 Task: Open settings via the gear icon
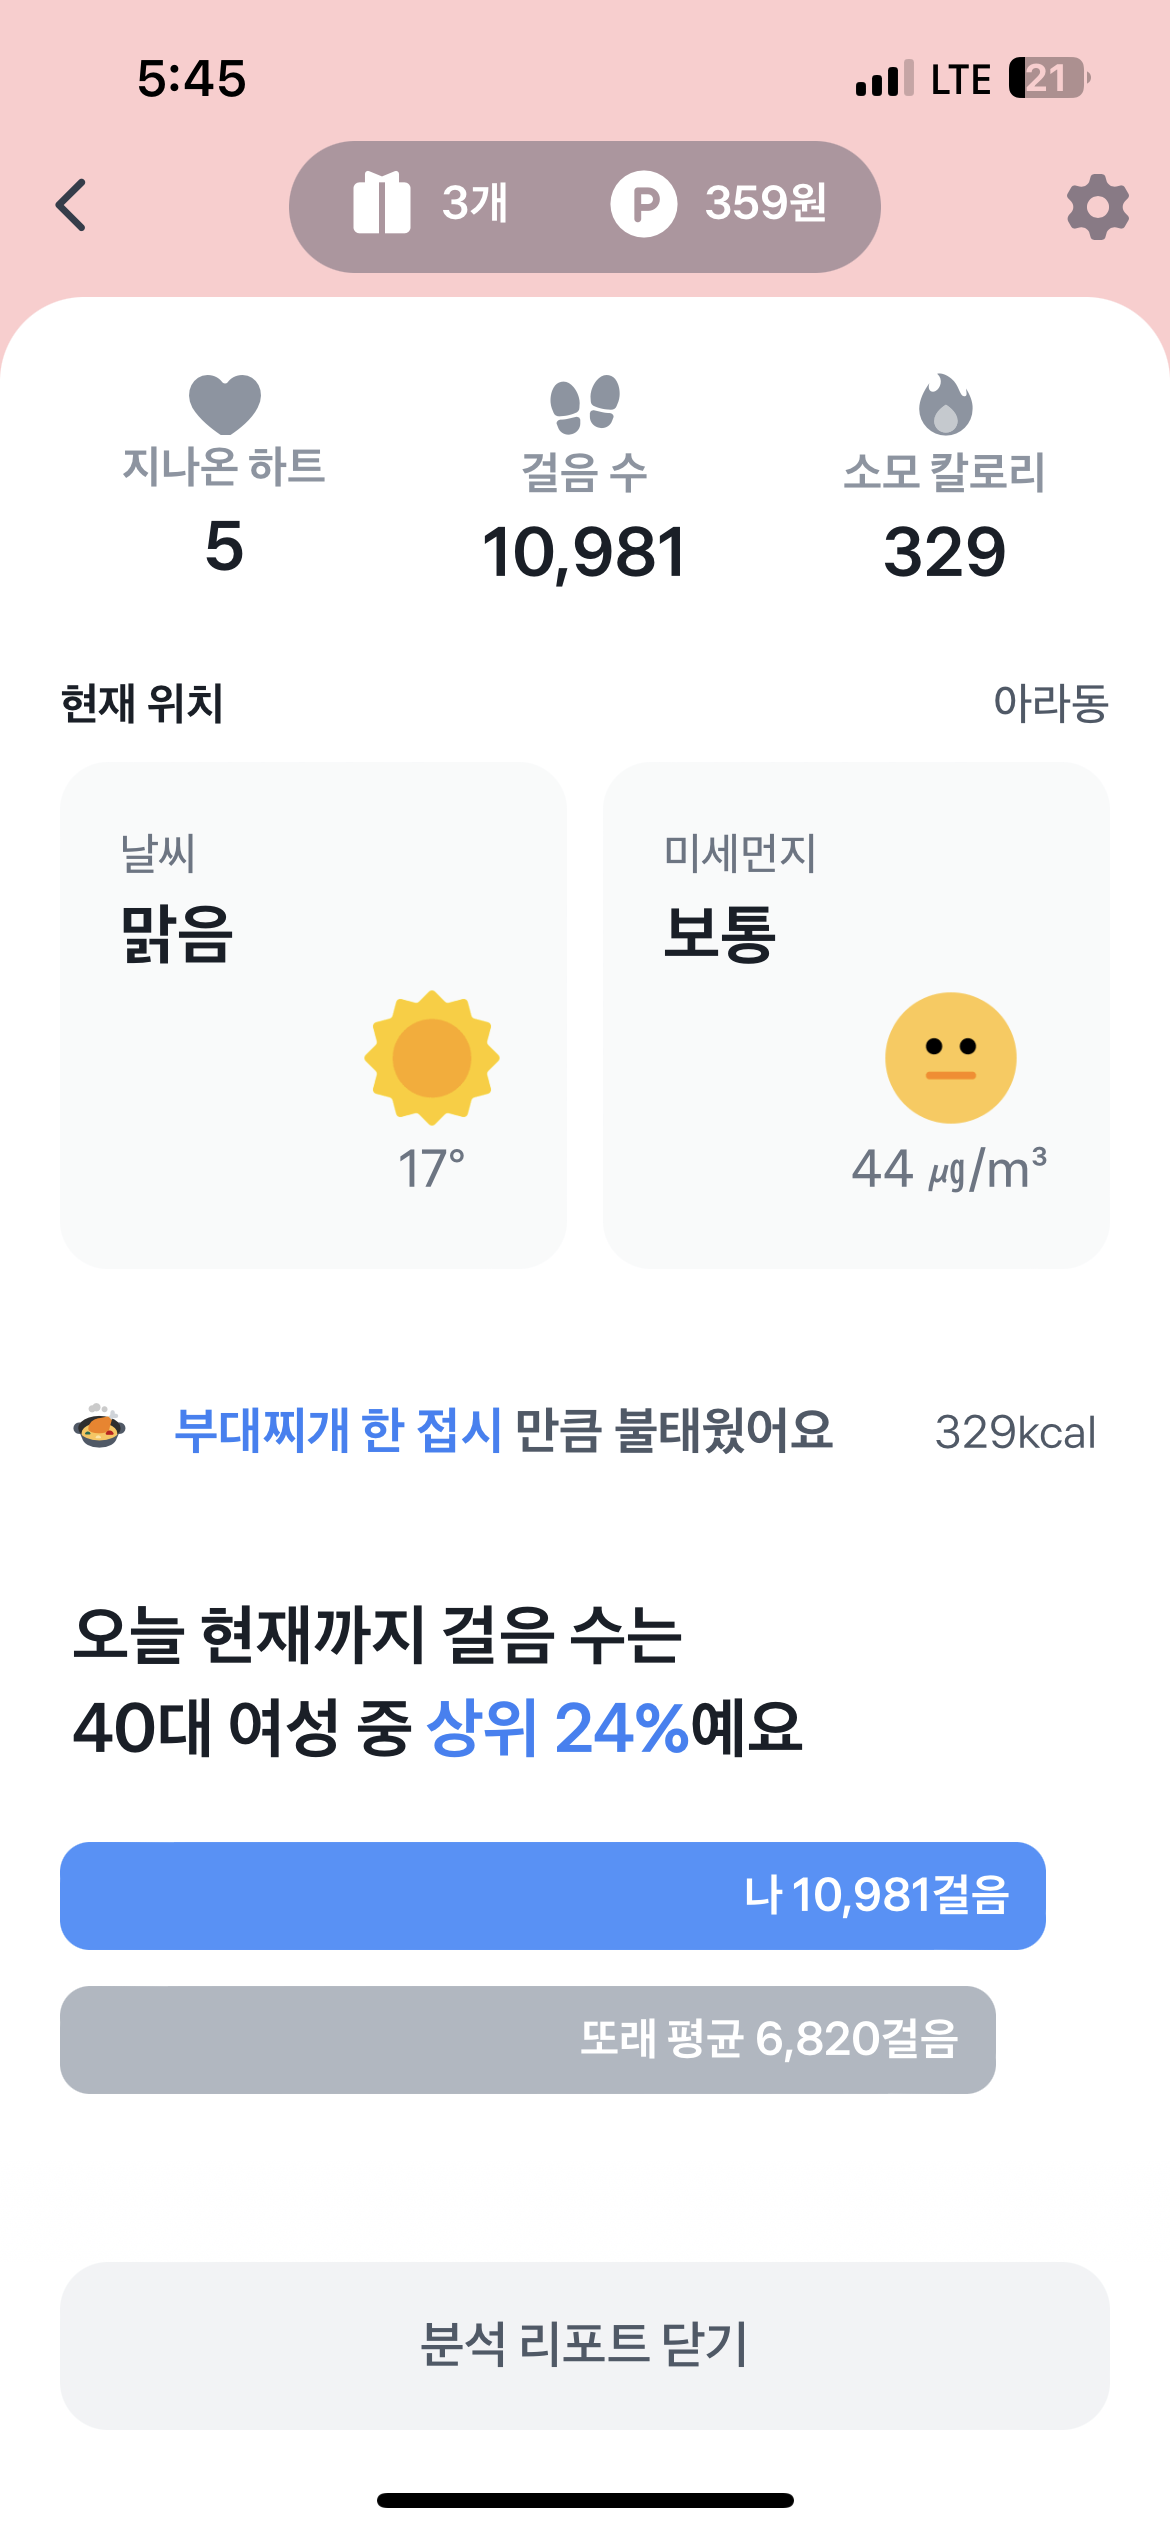pos(1097,207)
